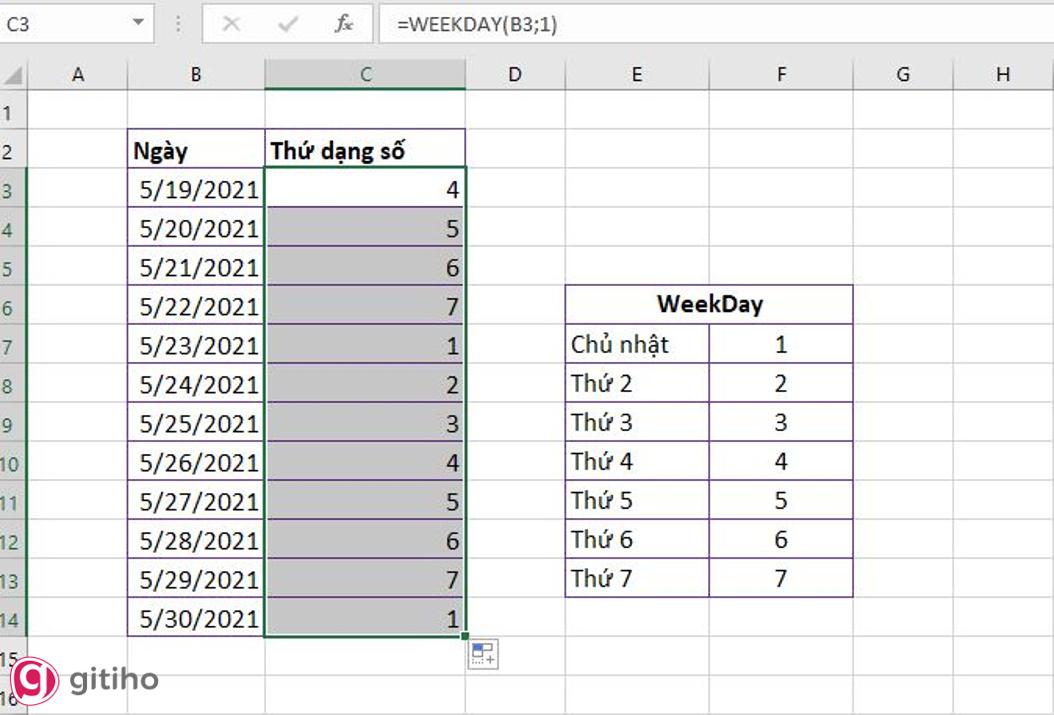Image resolution: width=1054 pixels, height=715 pixels.
Task: Click the formula bar input field
Action: [x=700, y=24]
